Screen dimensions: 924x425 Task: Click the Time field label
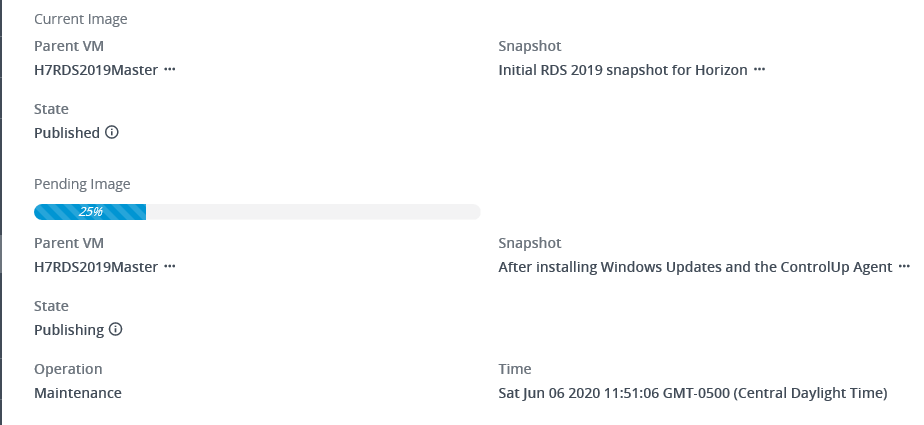(515, 369)
